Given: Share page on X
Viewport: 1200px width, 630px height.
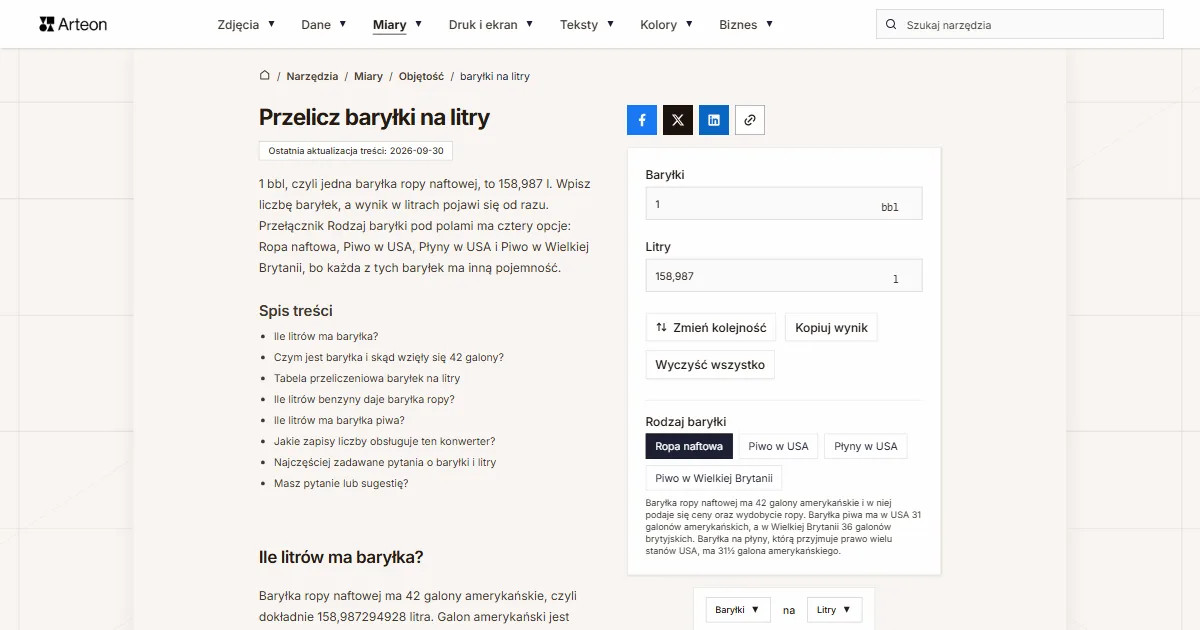Looking at the screenshot, I should point(678,120).
